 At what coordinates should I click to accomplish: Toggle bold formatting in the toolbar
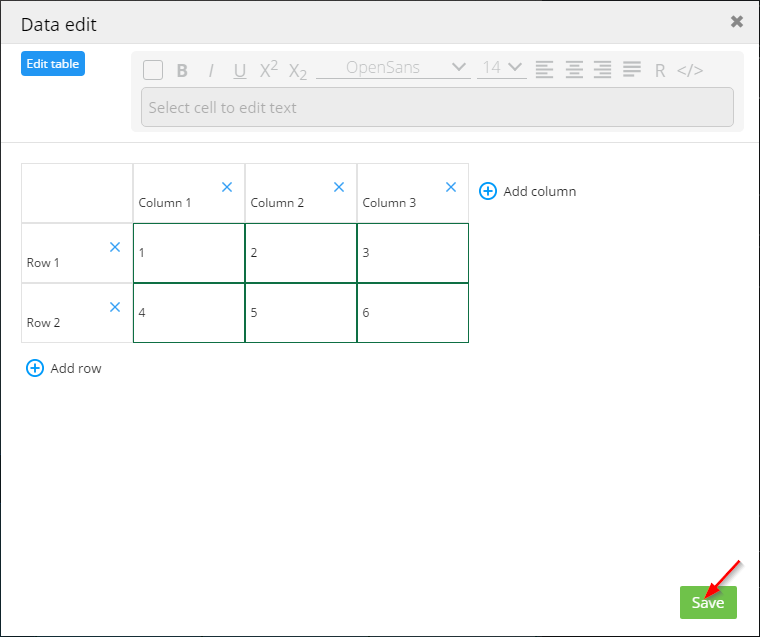tap(182, 70)
